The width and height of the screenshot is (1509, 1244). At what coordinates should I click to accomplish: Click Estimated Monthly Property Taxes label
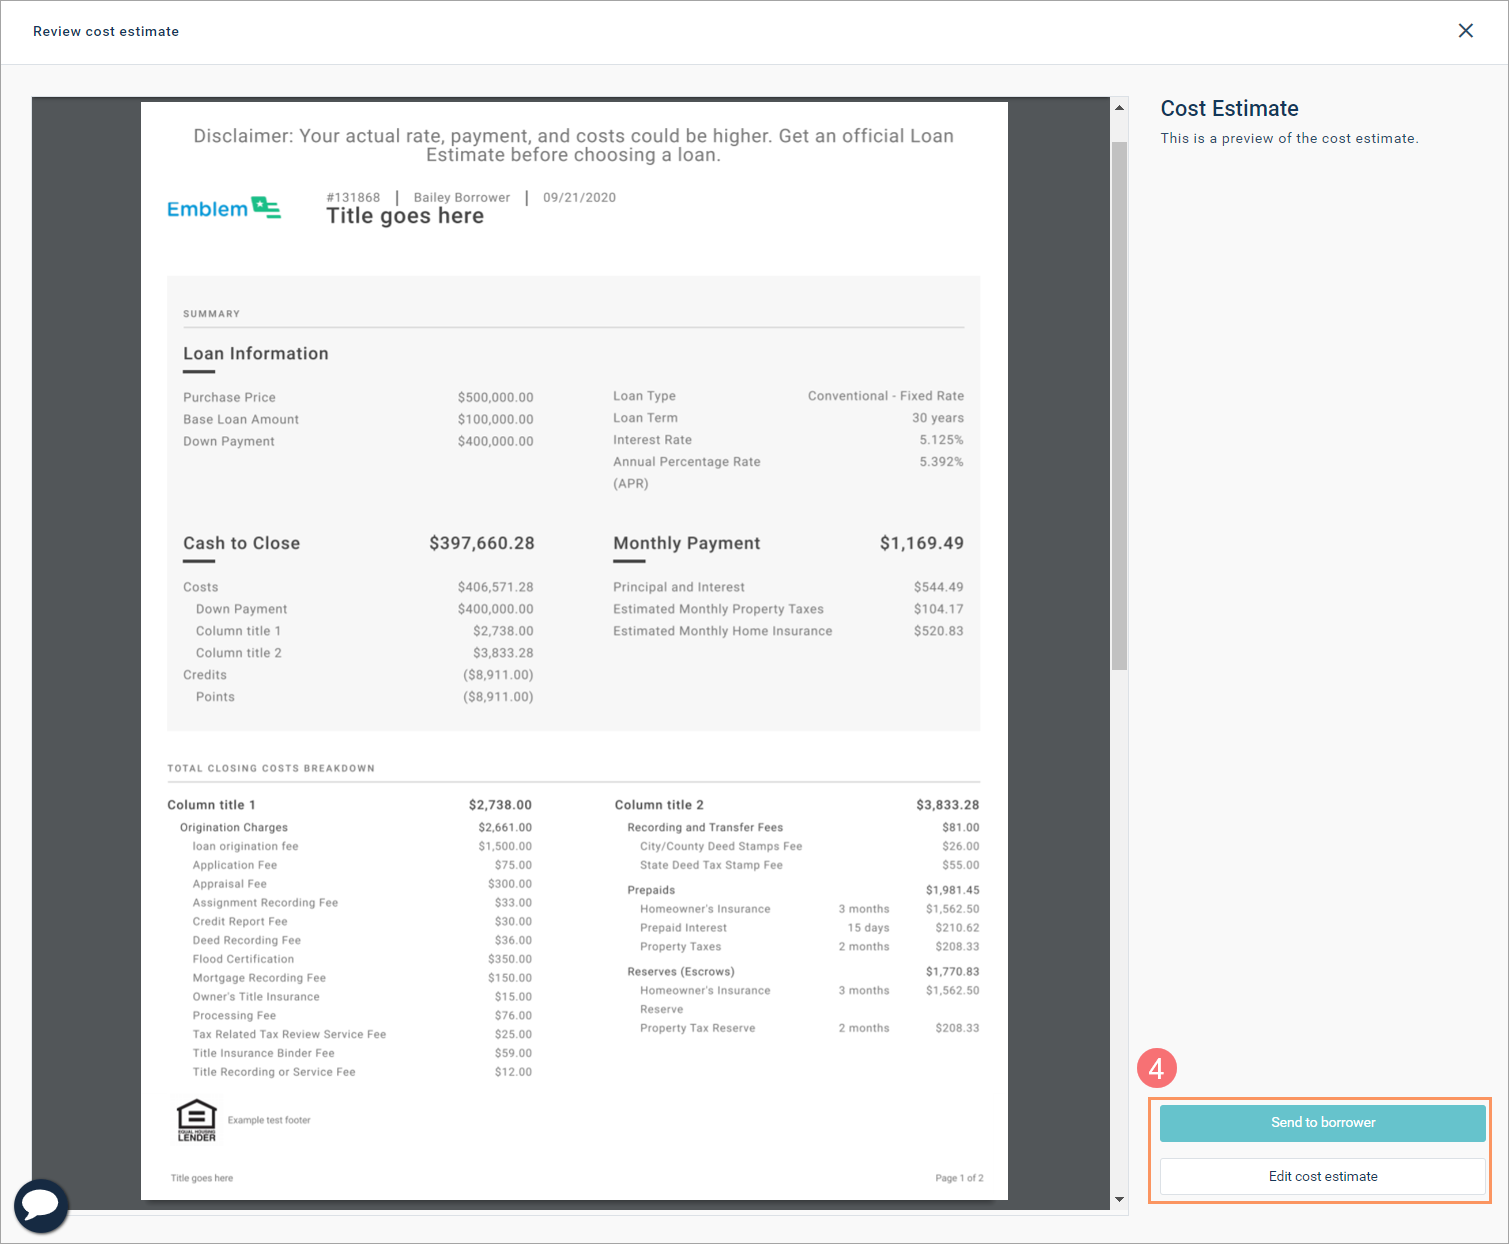[x=718, y=609]
